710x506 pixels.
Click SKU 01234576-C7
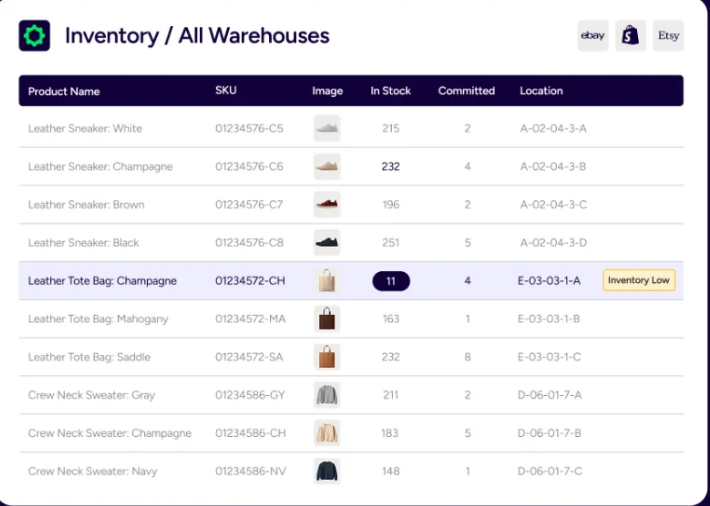coord(249,205)
